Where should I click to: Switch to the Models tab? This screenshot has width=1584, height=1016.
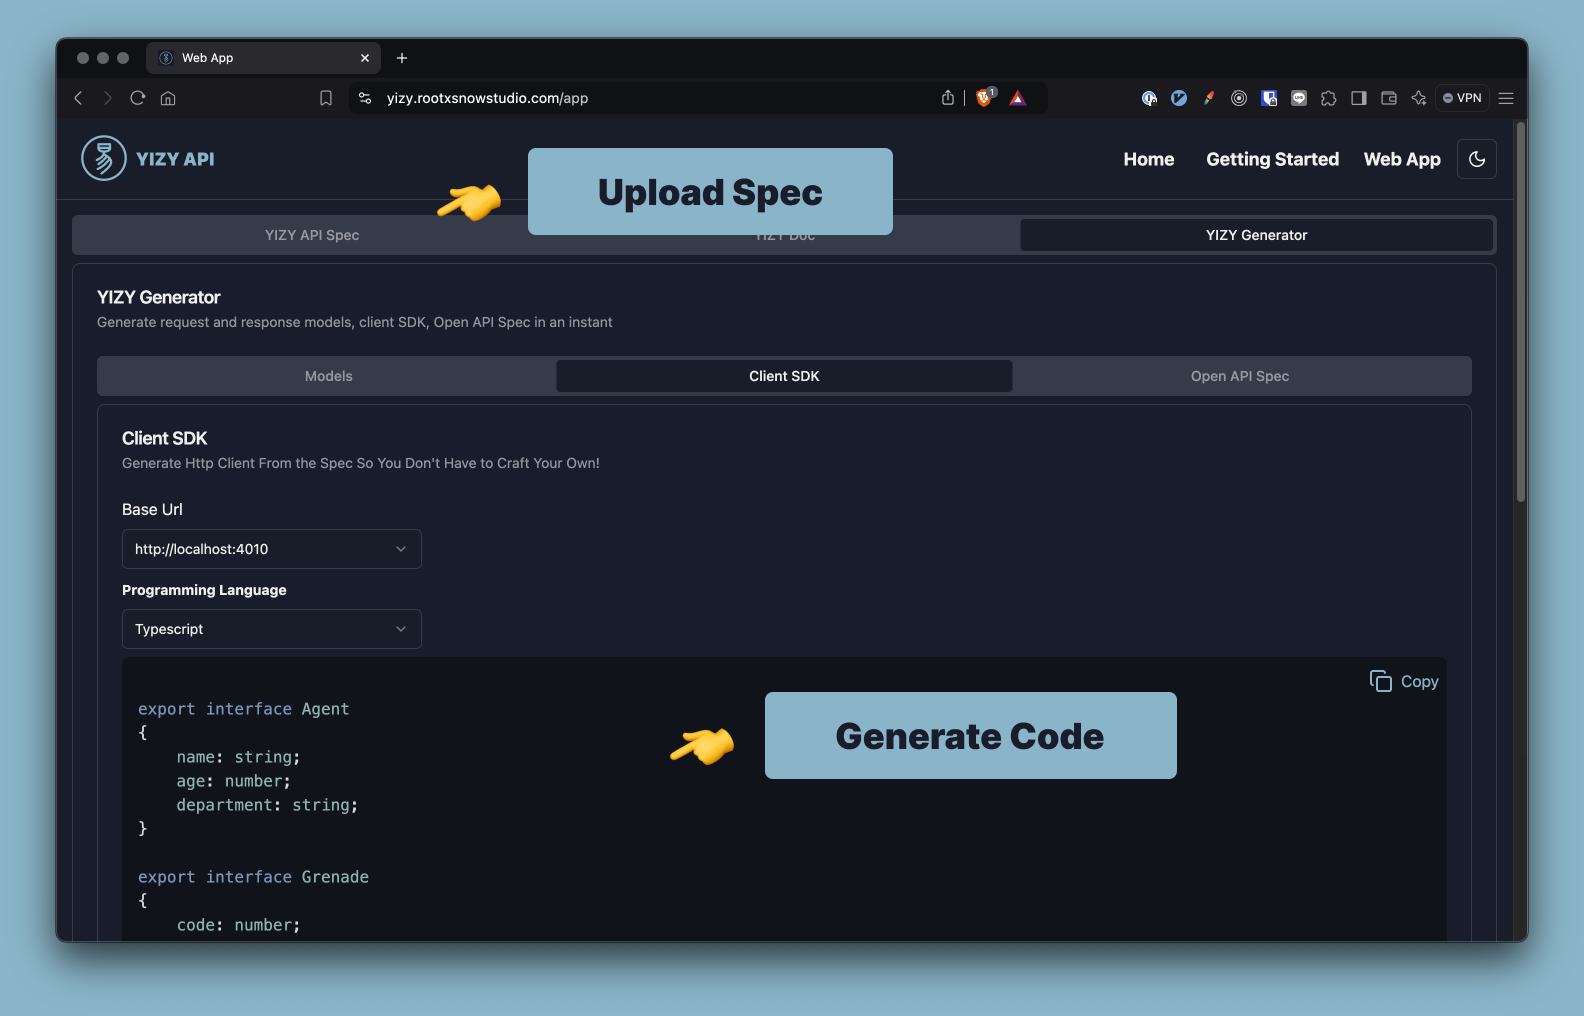click(328, 376)
